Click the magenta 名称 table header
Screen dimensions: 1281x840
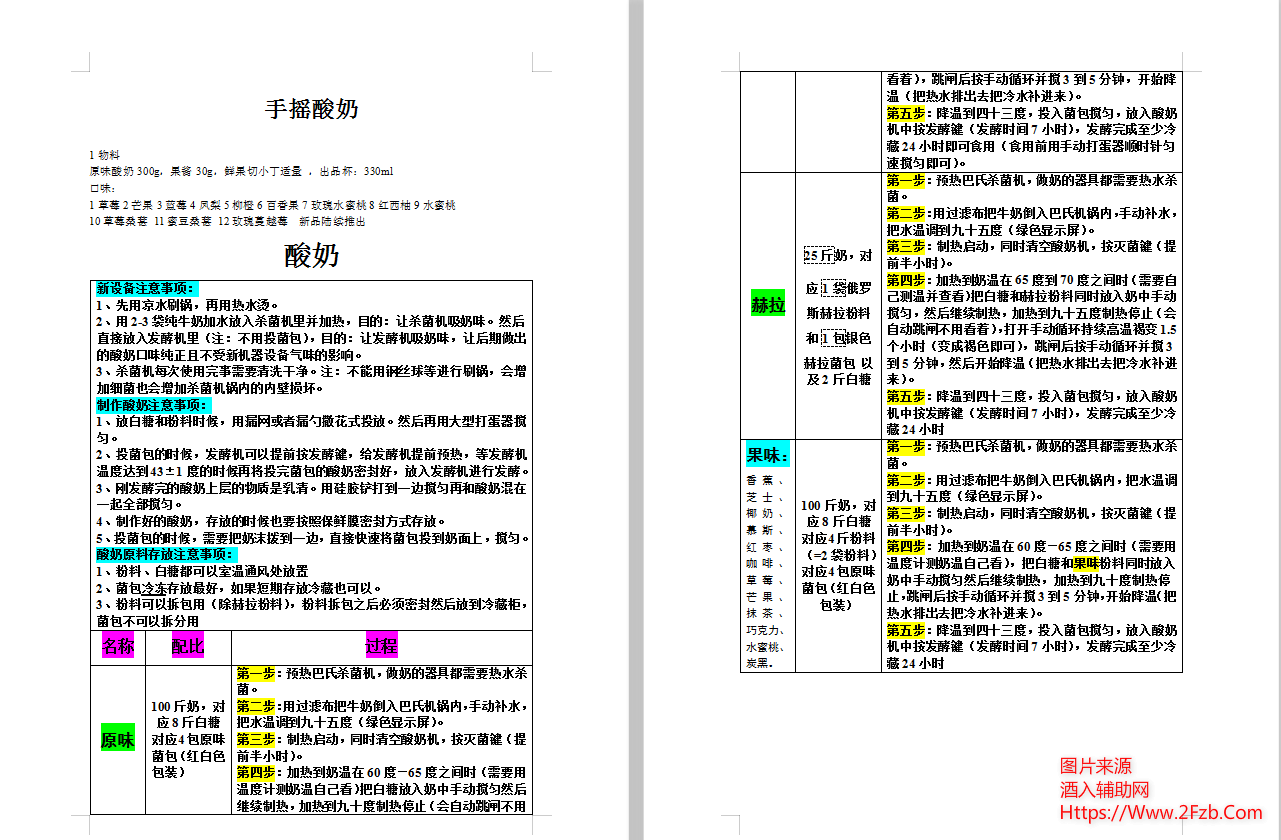click(x=117, y=644)
